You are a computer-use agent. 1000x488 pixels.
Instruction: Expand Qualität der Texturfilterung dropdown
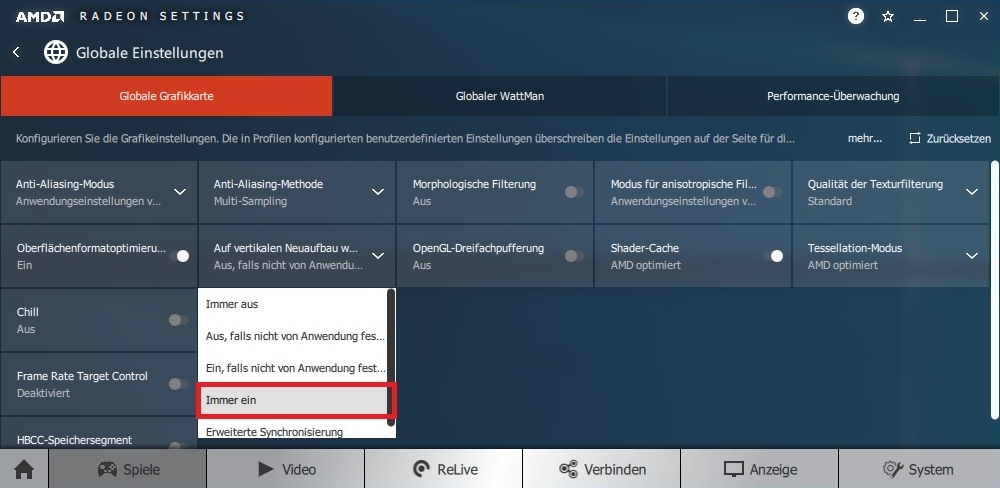click(972, 192)
